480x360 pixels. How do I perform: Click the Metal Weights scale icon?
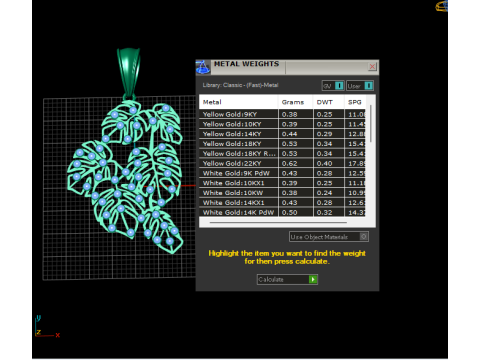pos(203,67)
